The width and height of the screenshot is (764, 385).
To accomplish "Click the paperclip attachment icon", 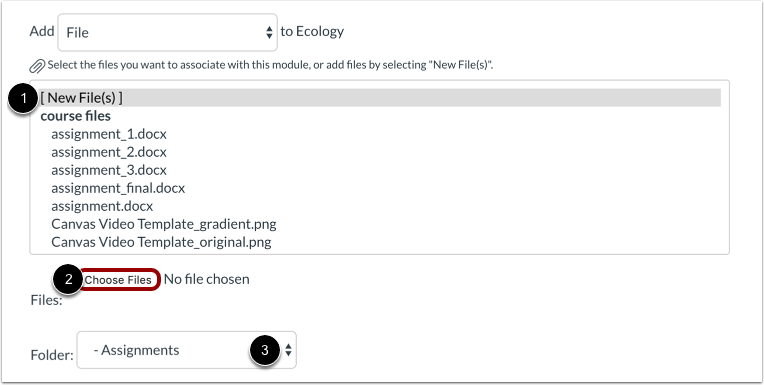I will 38,65.
